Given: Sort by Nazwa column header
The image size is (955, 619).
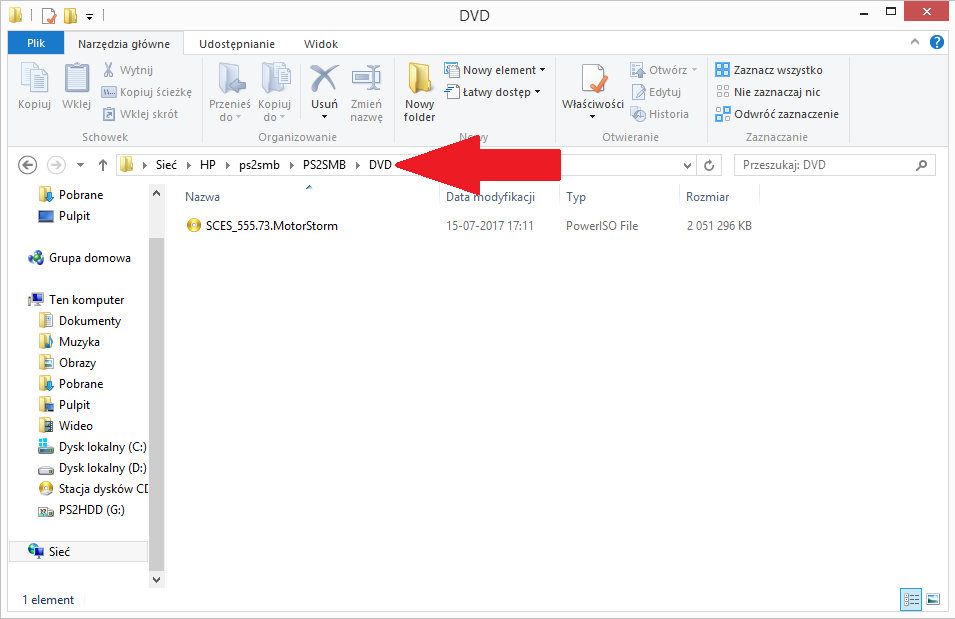Looking at the screenshot, I should [203, 197].
